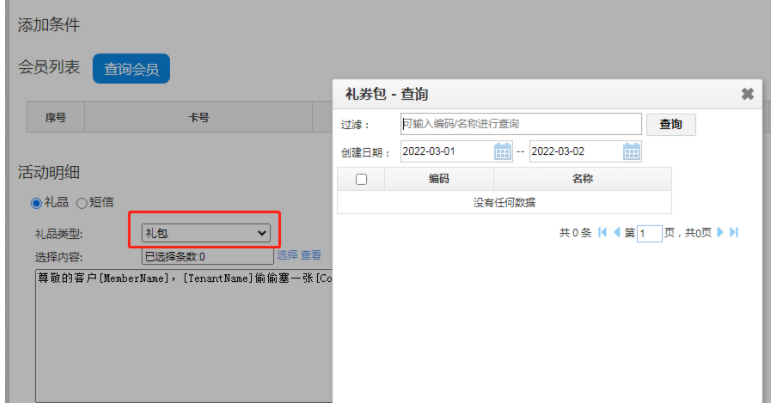
Task: Close the 礼券包 - 查询 dialog
Action: tap(747, 93)
